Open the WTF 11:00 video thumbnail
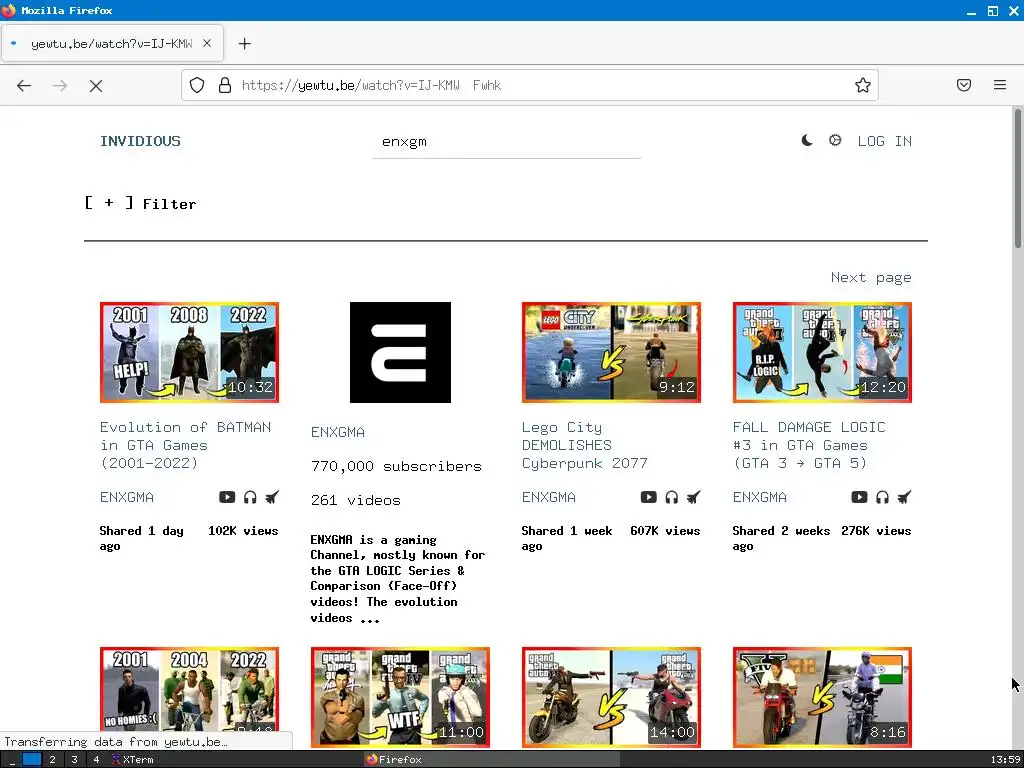 [x=400, y=697]
